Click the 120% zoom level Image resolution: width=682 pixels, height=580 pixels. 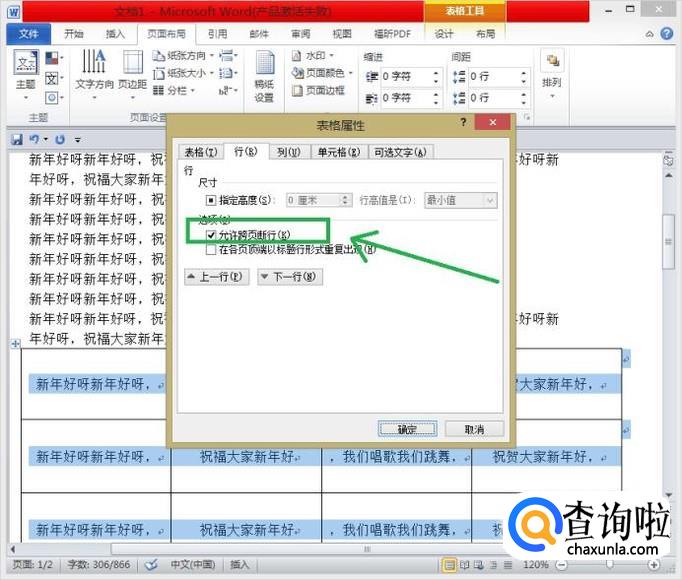[535, 565]
